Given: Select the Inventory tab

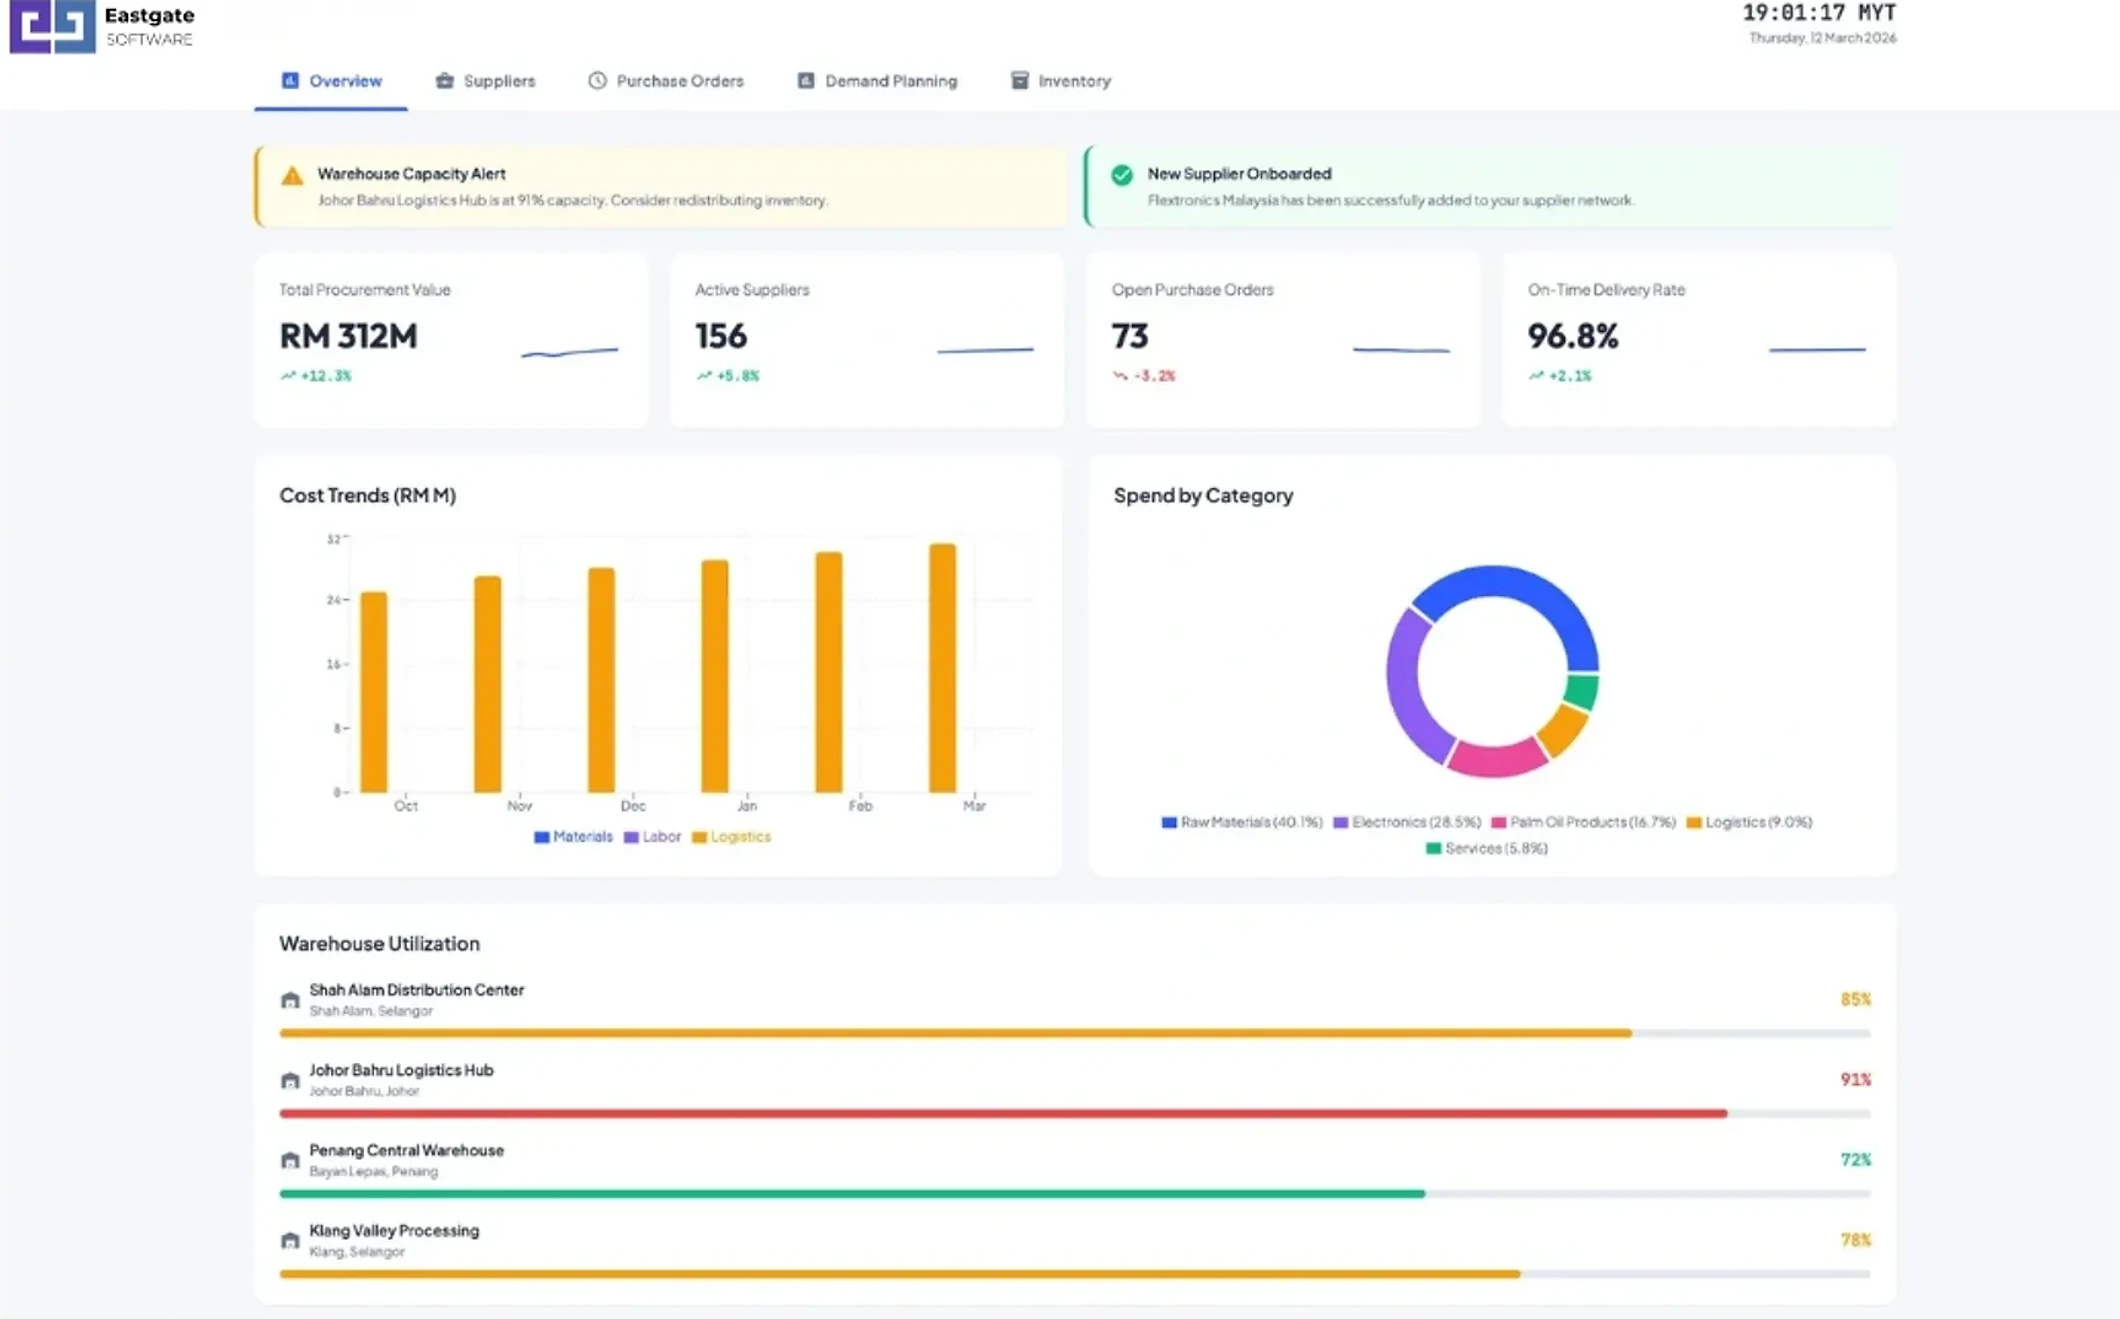Looking at the screenshot, I should point(1061,81).
